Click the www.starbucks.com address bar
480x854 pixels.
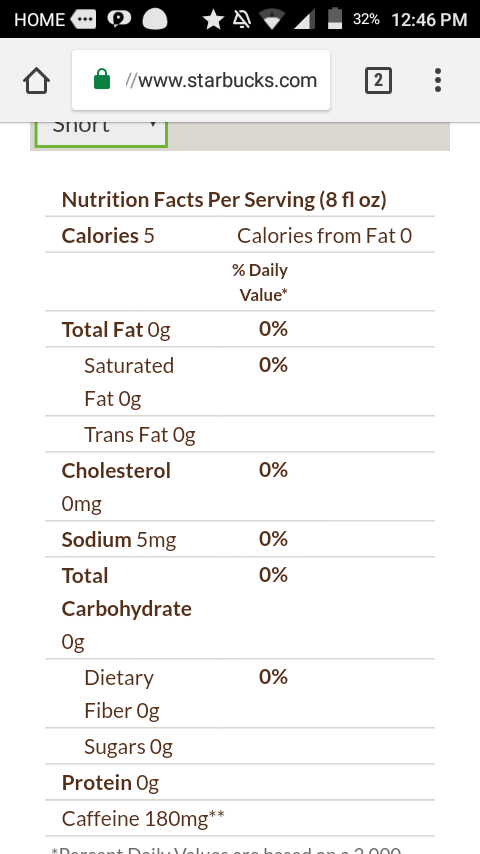pos(200,80)
